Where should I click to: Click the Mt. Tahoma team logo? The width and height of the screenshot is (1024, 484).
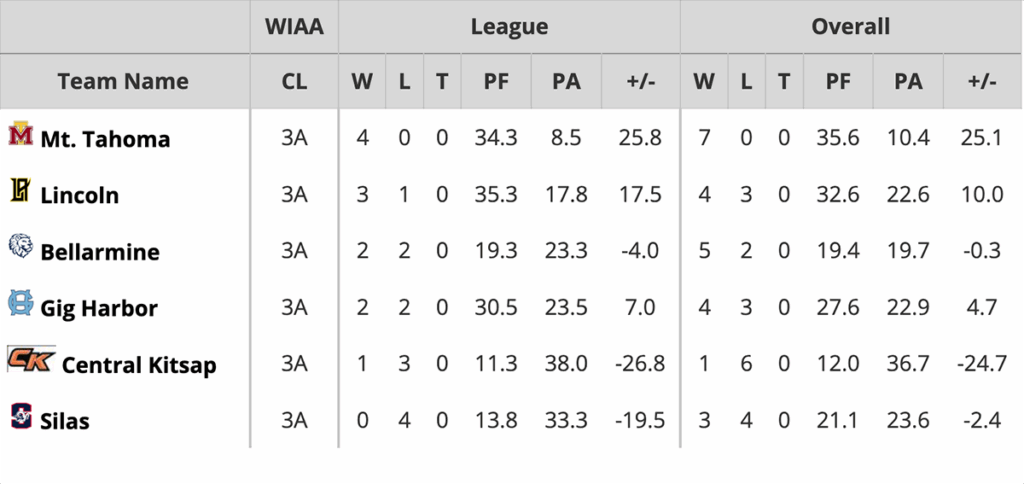[x=21, y=135]
